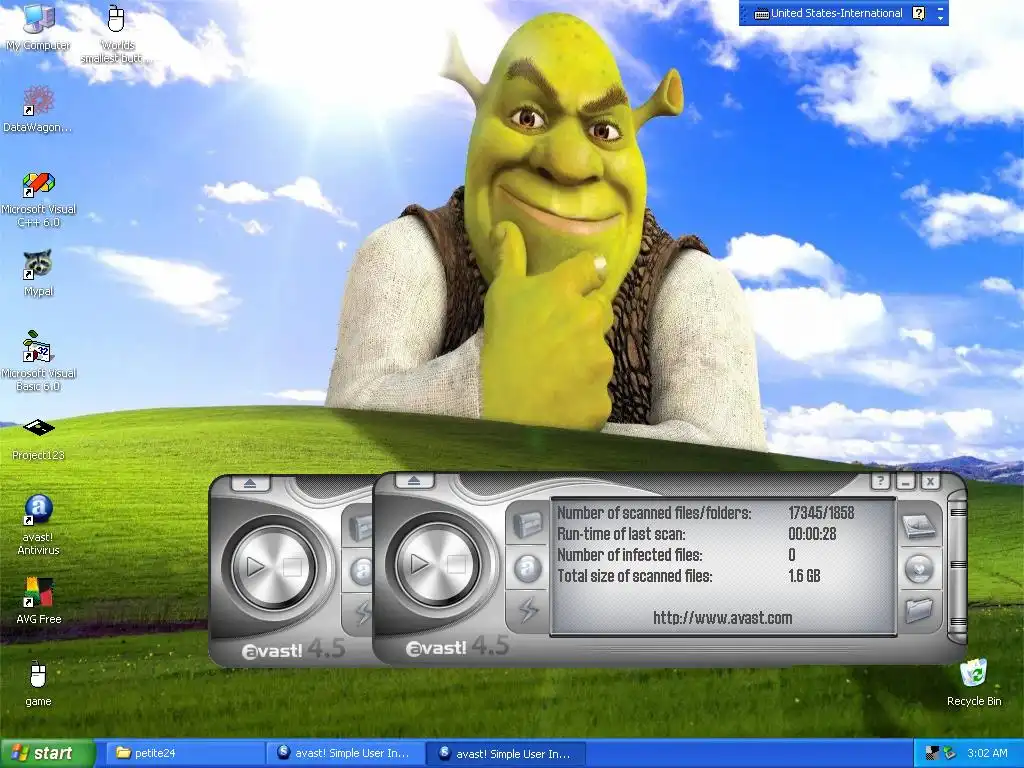Click round download icon on avast! right side
The image size is (1024, 768).
919,569
